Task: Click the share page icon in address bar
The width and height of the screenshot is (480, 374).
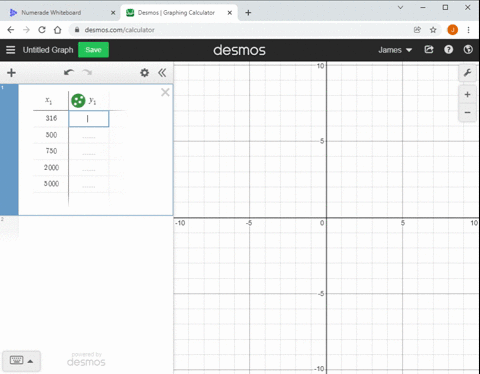Action: point(417,30)
